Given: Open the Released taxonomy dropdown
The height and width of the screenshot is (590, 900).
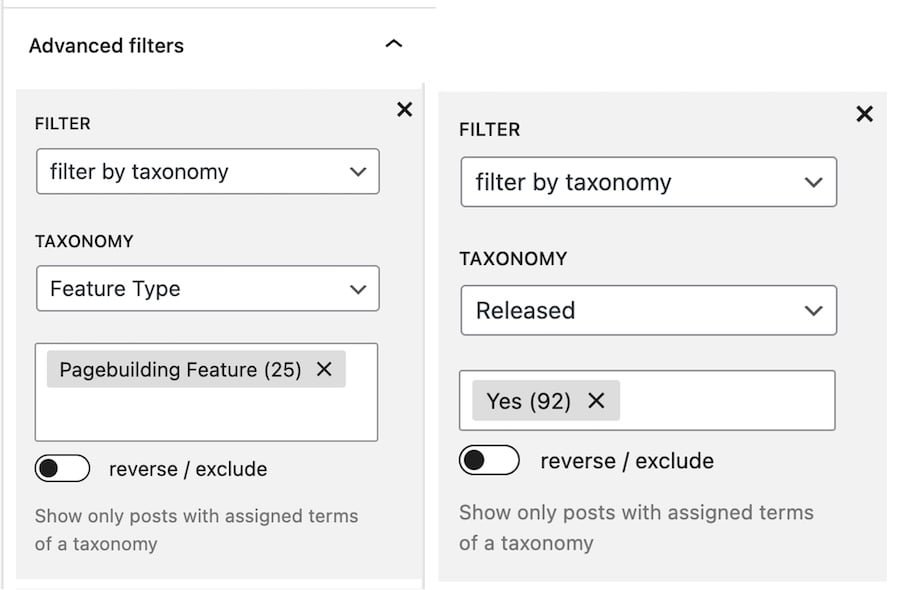Looking at the screenshot, I should pos(648,310).
